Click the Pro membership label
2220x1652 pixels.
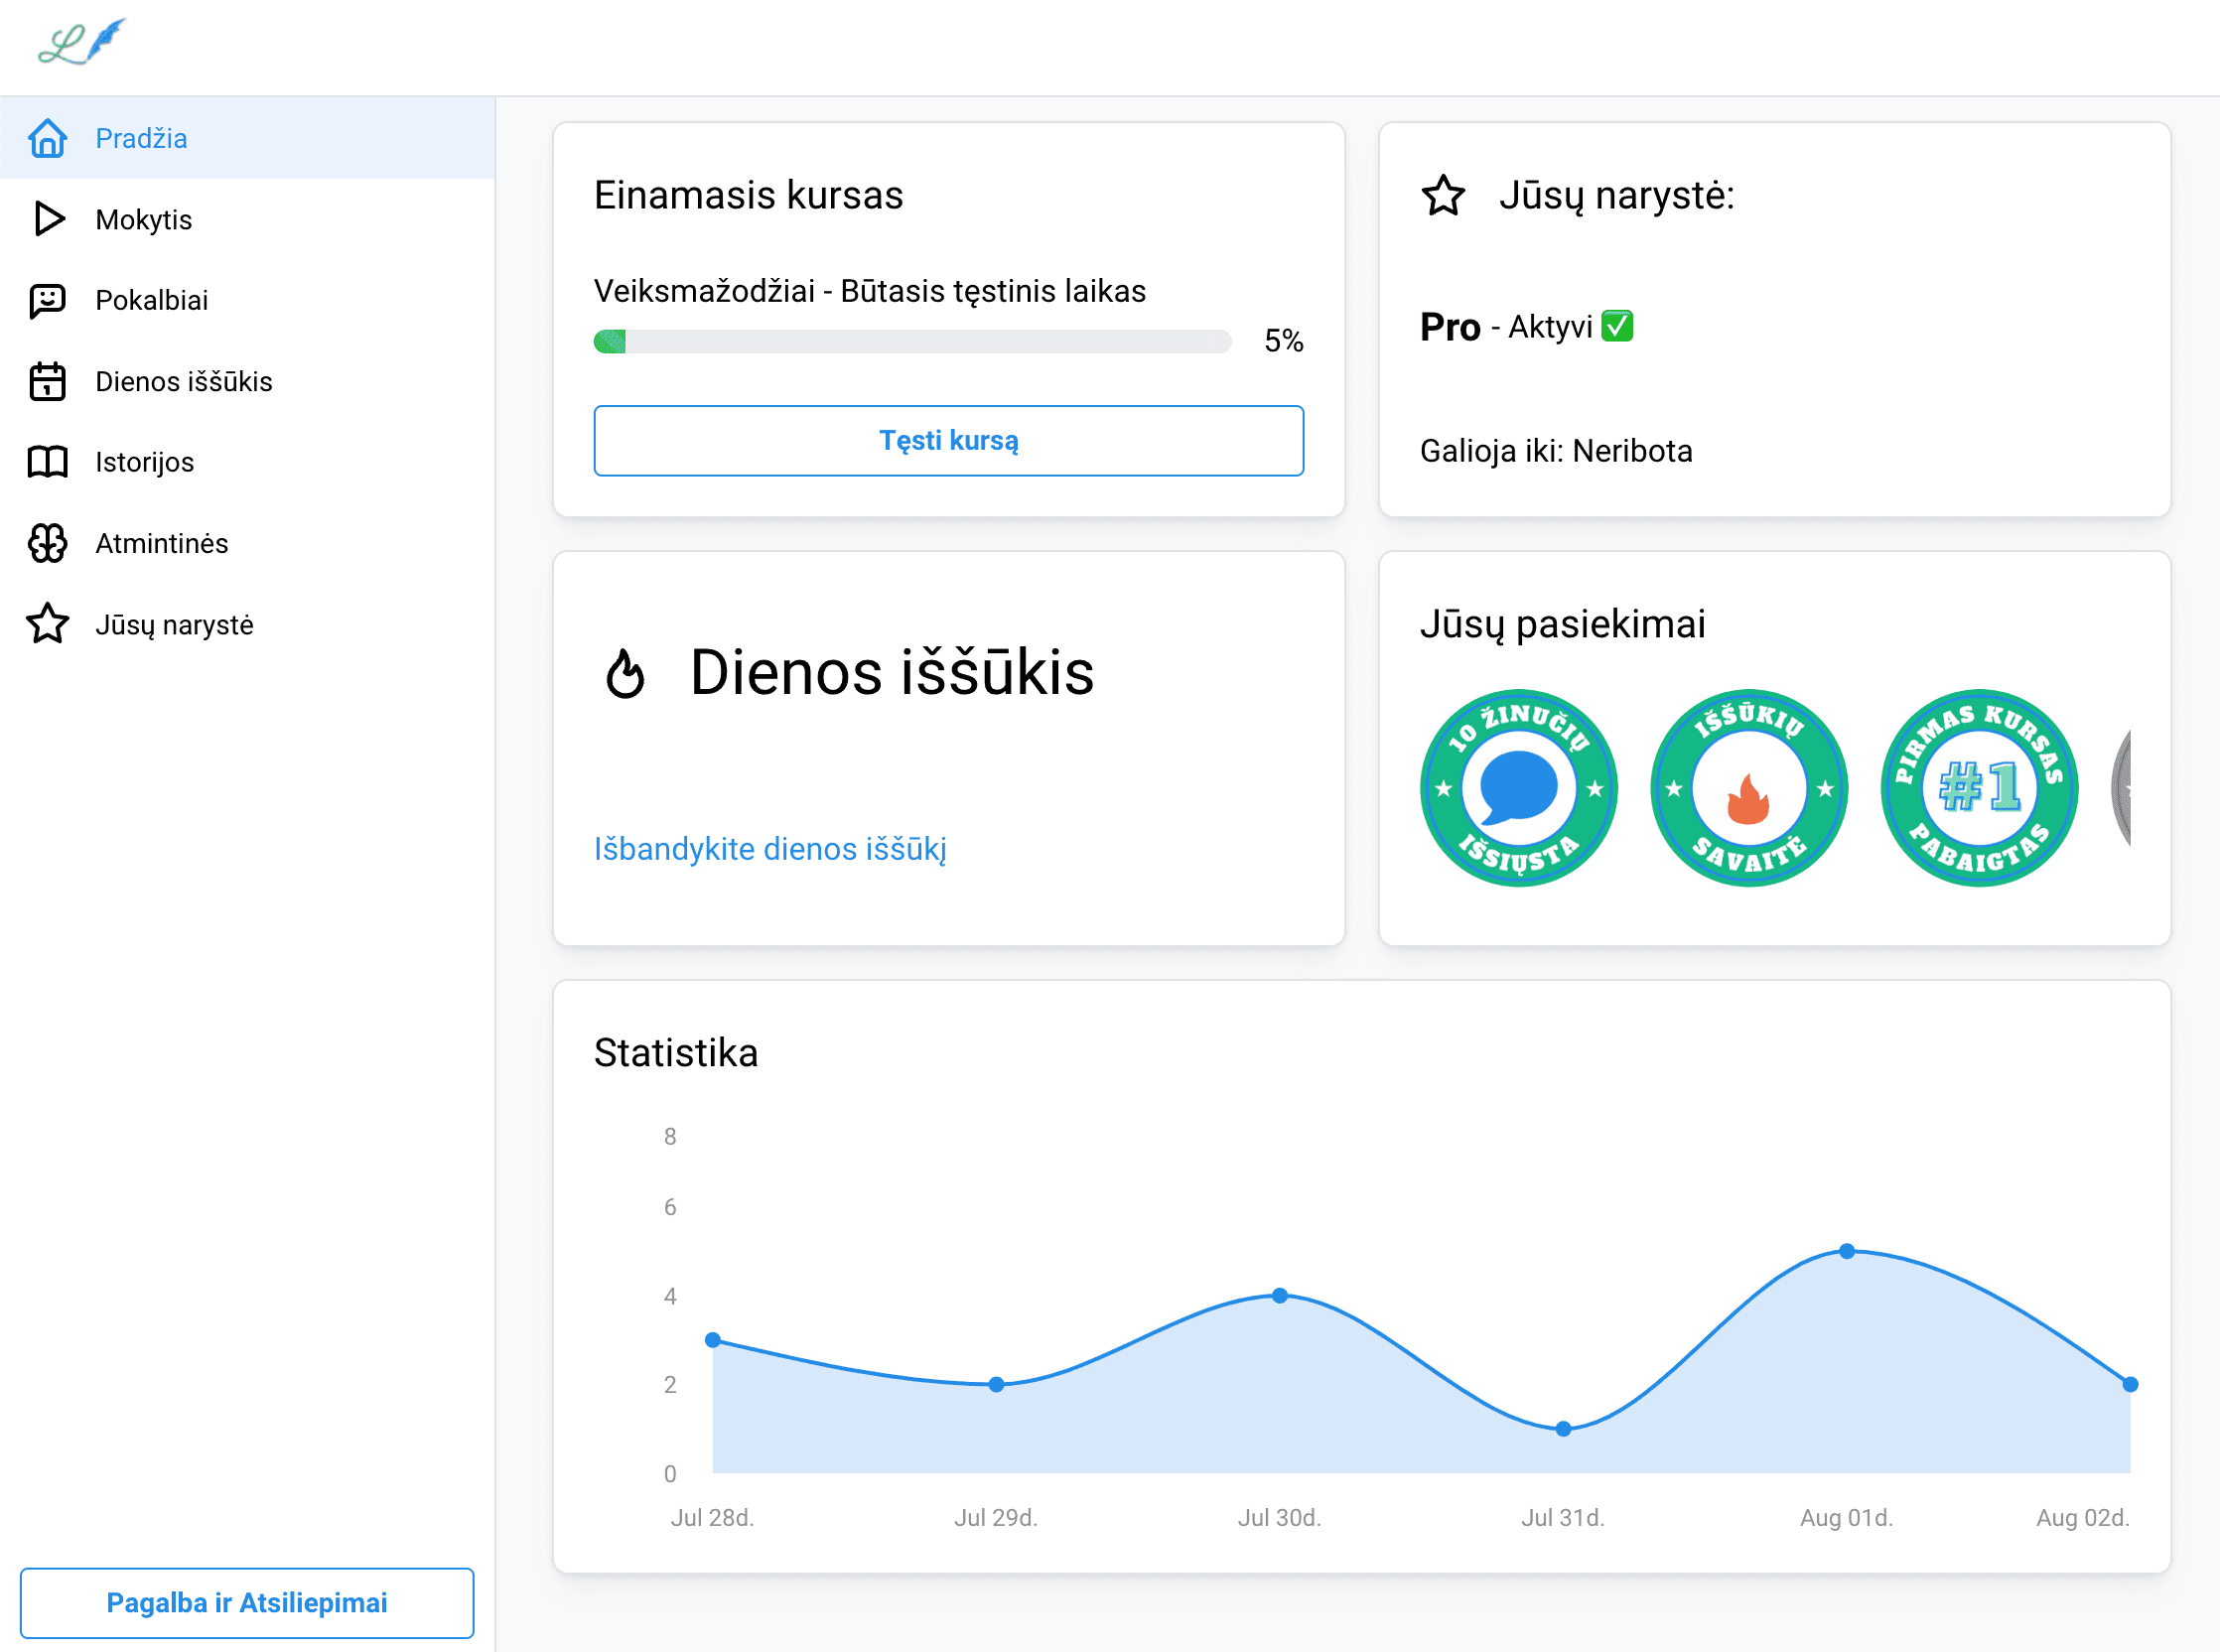[1450, 327]
